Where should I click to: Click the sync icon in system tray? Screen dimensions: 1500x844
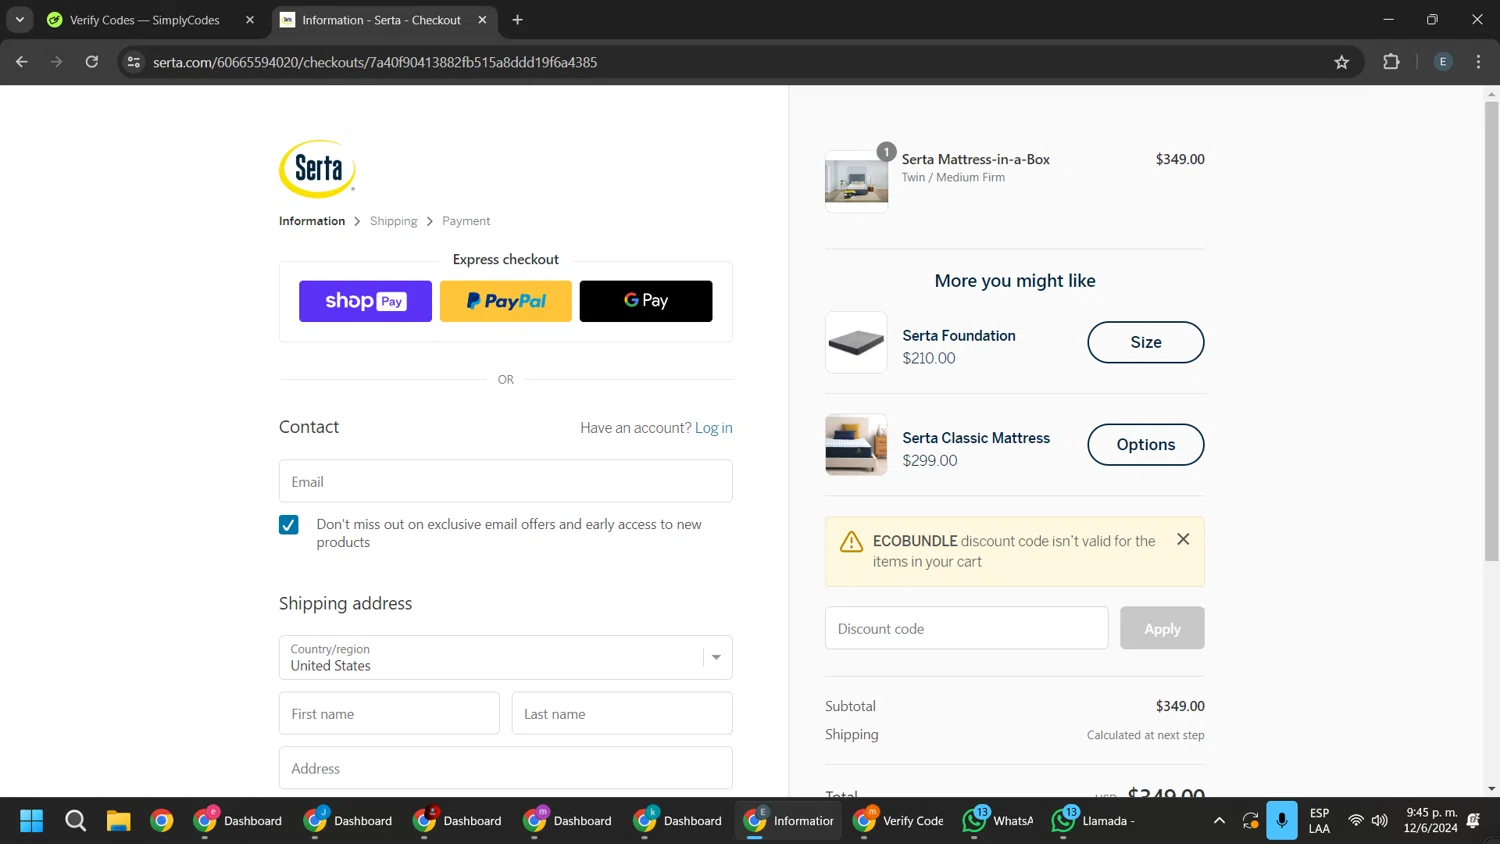click(x=1250, y=821)
